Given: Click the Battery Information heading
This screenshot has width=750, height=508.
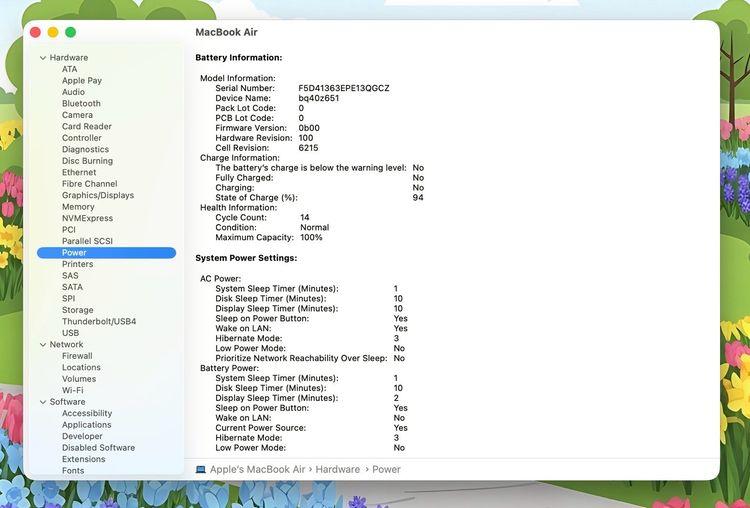Looking at the screenshot, I should [x=239, y=58].
